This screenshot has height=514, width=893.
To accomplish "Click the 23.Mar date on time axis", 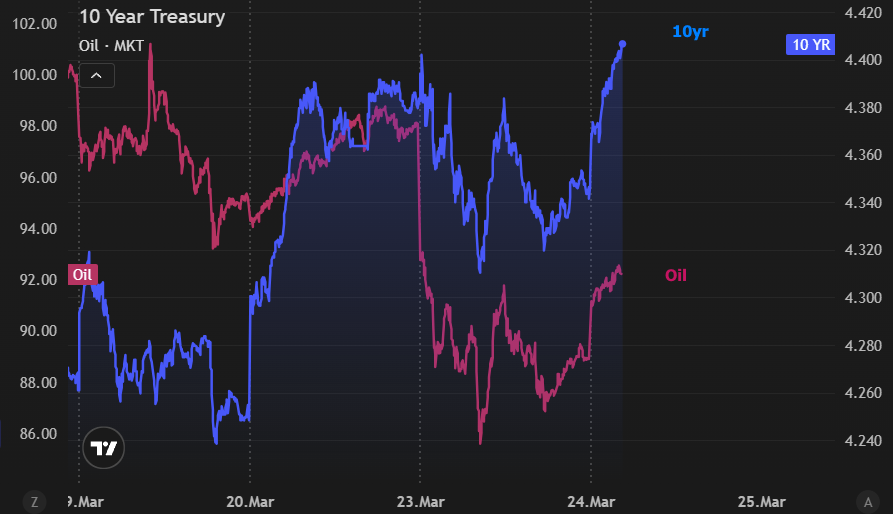I will (x=420, y=501).
